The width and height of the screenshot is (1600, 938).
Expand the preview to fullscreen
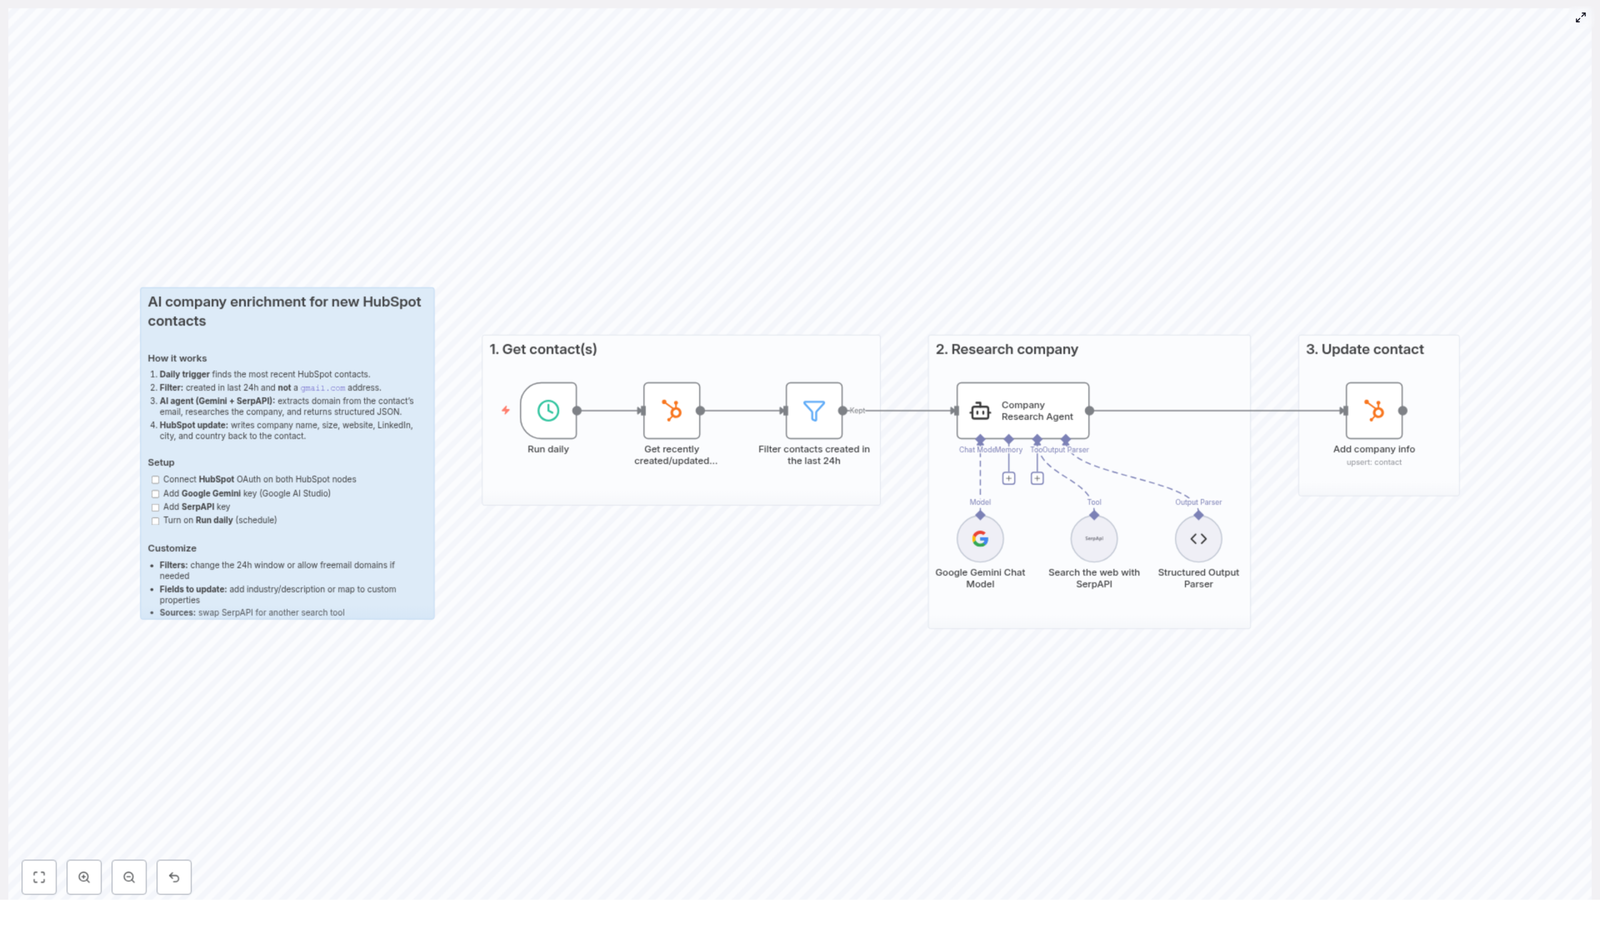[1581, 17]
